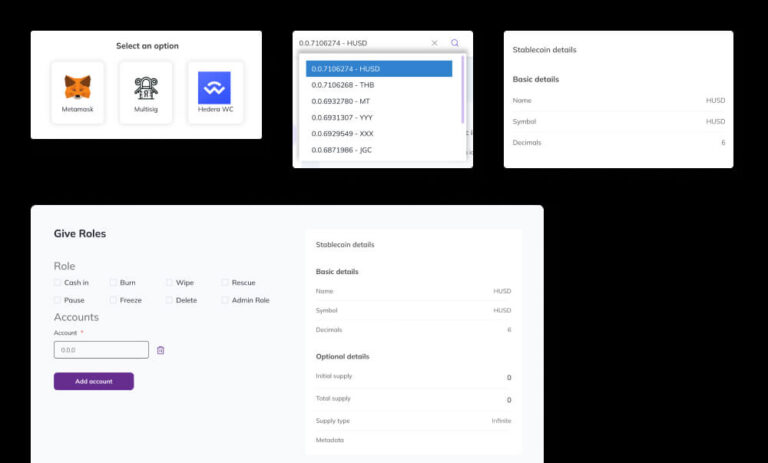Click the Supply type value Infinite
The height and width of the screenshot is (463, 768).
tap(501, 421)
